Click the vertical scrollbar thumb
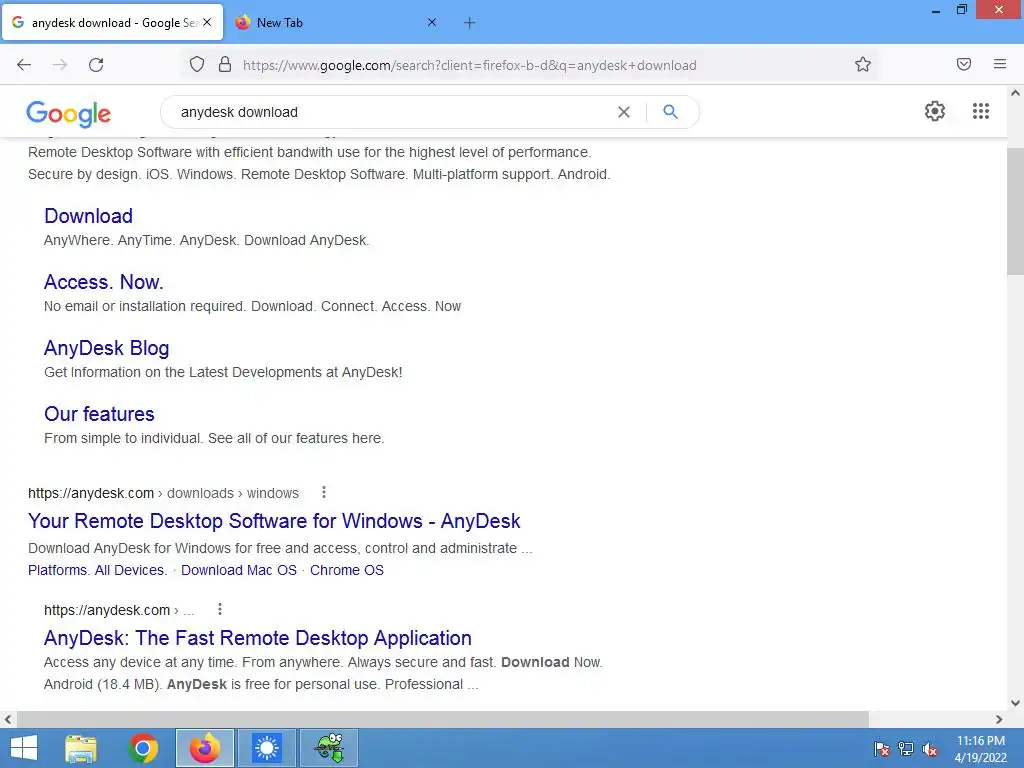The height and width of the screenshot is (768, 1024). pyautogui.click(x=1015, y=210)
